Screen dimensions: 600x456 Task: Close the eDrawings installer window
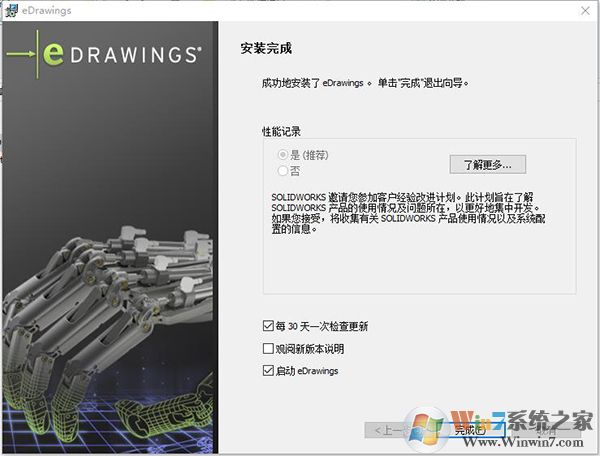click(585, 11)
